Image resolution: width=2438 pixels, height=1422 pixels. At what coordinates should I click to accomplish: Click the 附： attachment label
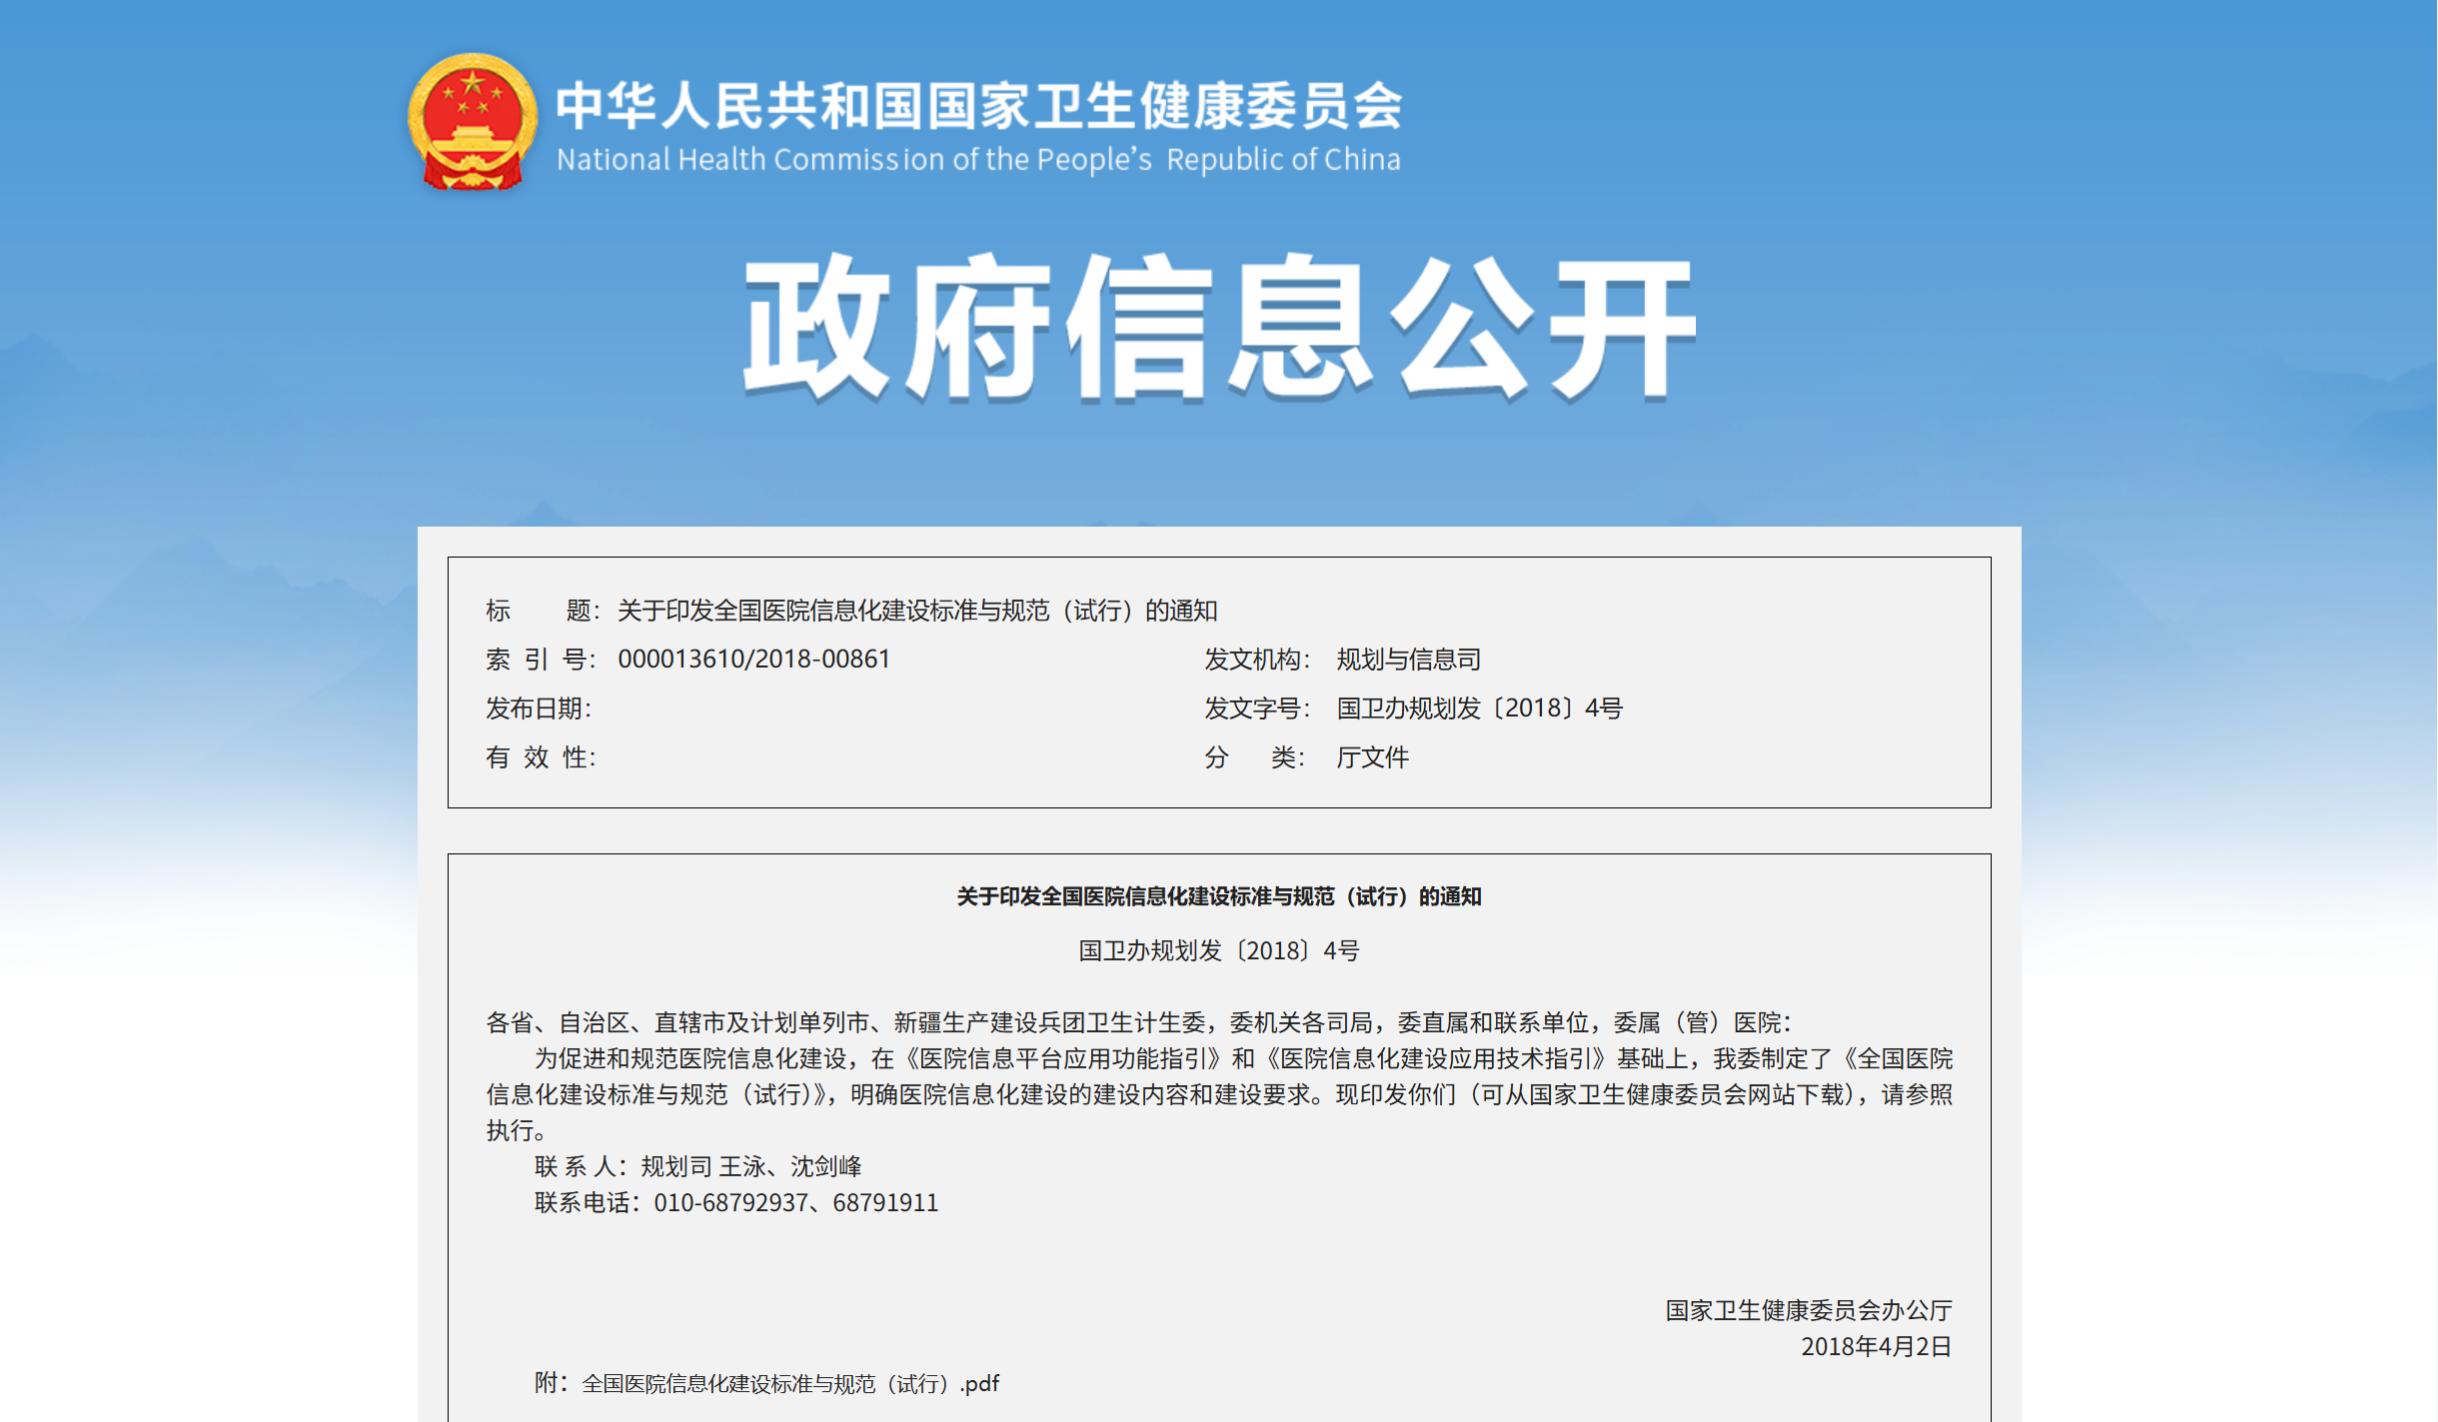point(551,1383)
